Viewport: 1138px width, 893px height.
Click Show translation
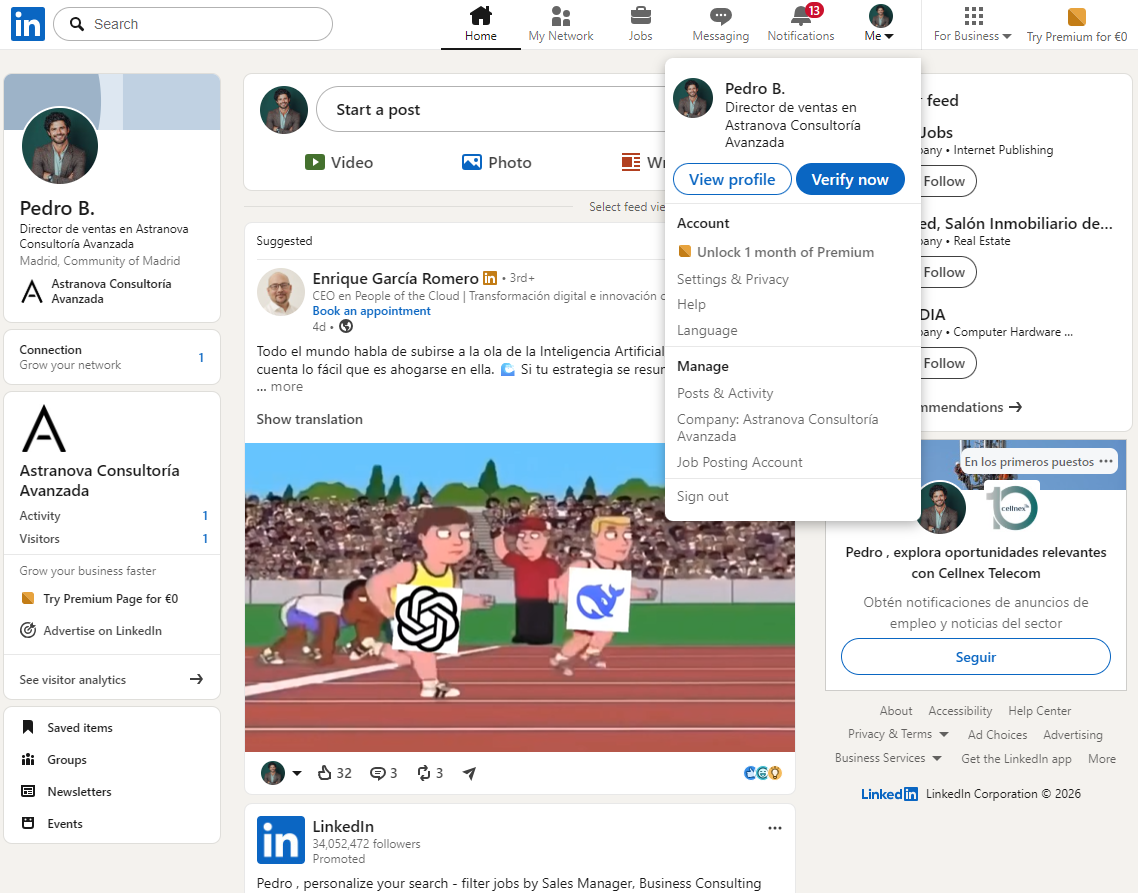click(309, 419)
